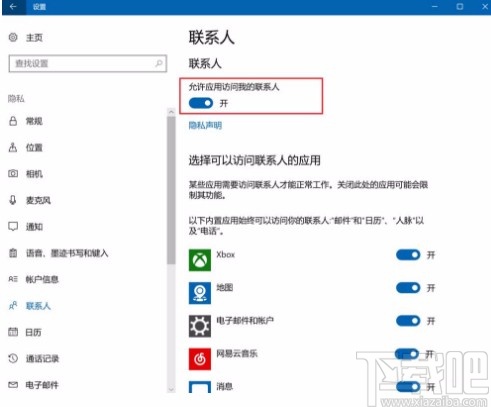The width and height of the screenshot is (491, 407).
Task: Open the 主页 home page
Action: tap(34, 37)
